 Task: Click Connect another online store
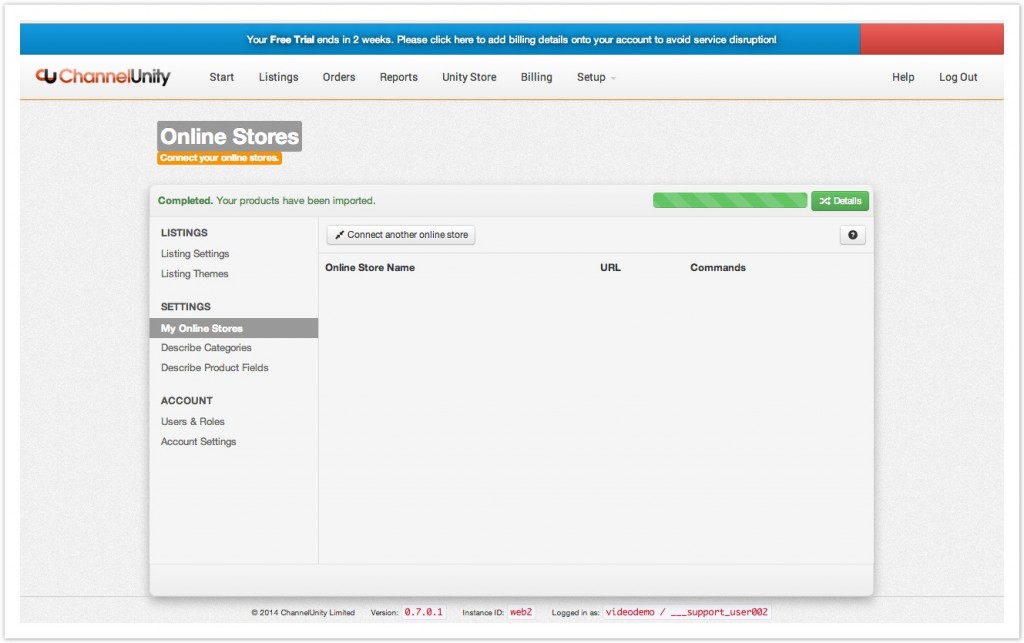(400, 234)
